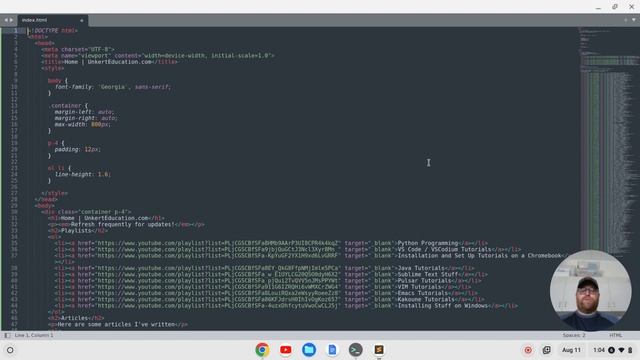Viewport: 640px width, 360px height.
Task: Click the VS Code / VSCodium Tutorials text
Action: coord(444,249)
